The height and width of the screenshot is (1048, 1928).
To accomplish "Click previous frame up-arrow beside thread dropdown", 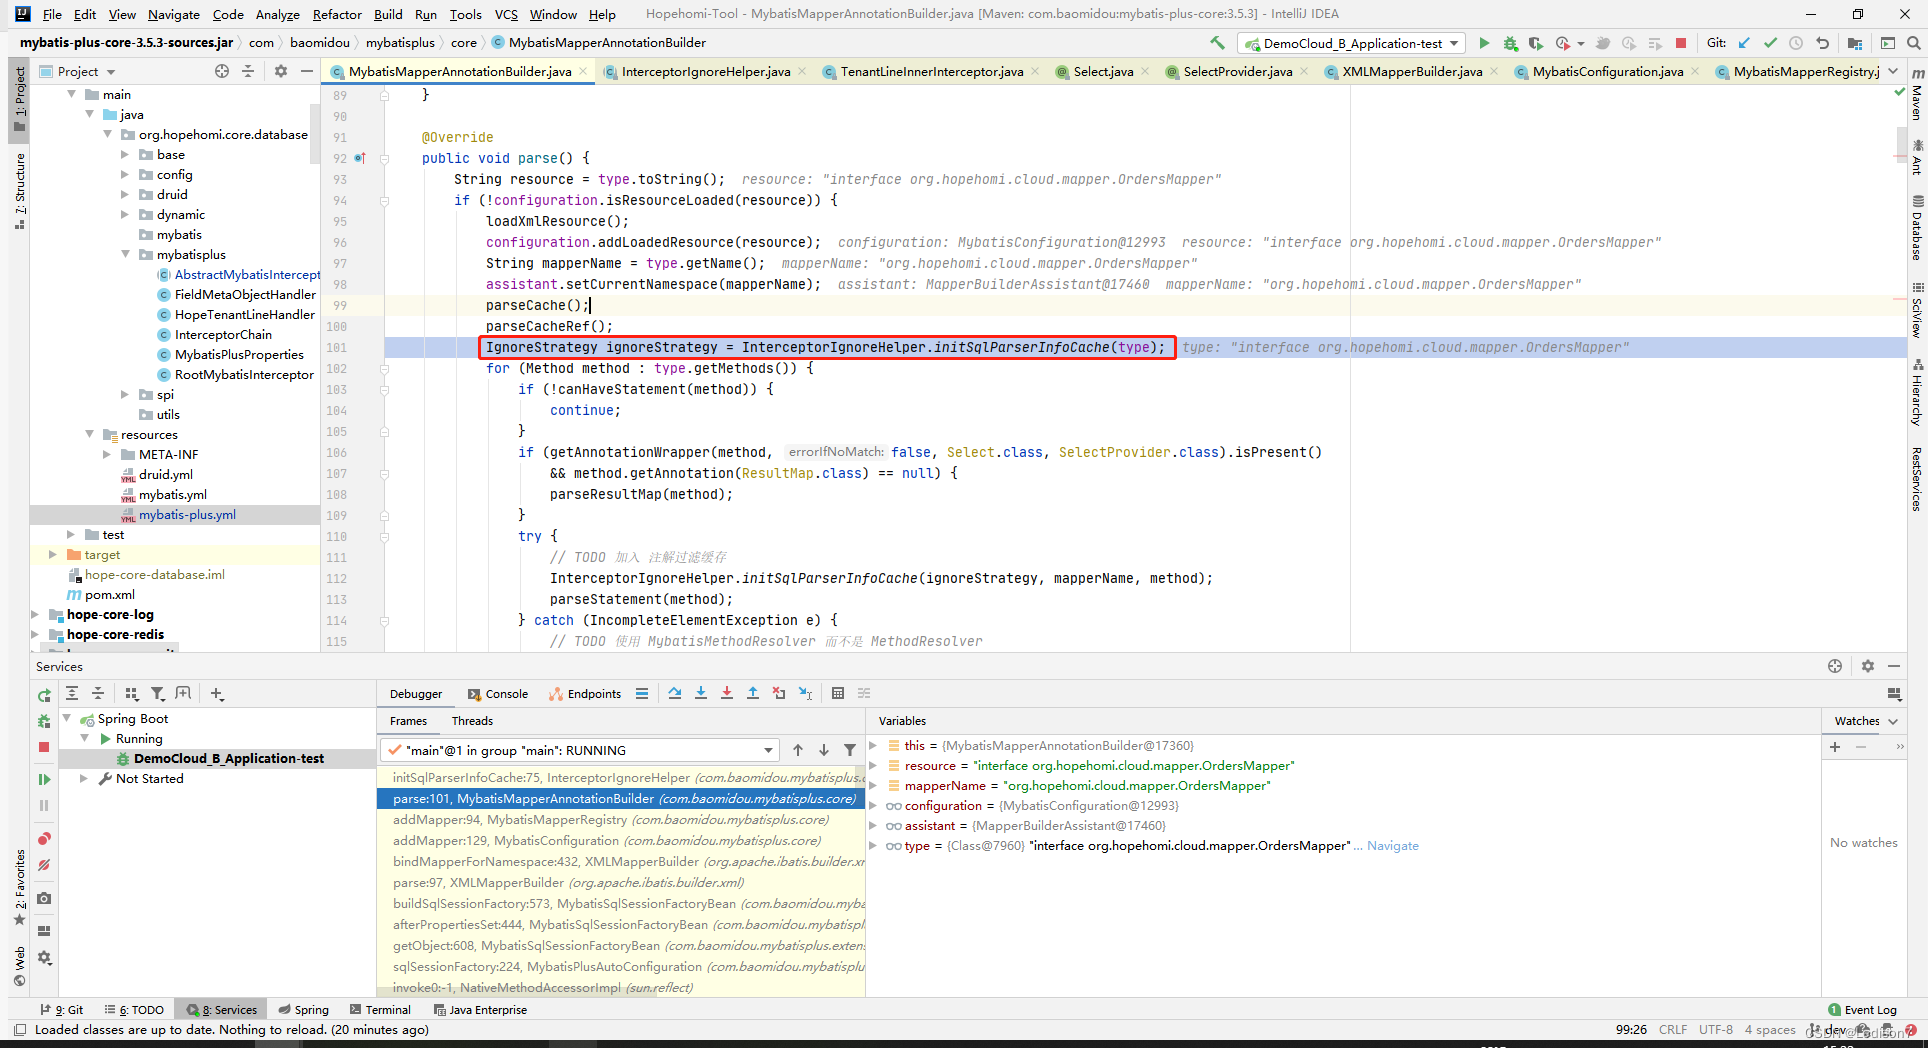I will coord(798,750).
